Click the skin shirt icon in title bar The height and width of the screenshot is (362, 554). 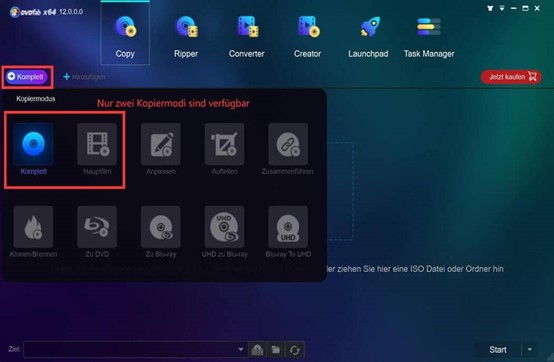[490, 8]
